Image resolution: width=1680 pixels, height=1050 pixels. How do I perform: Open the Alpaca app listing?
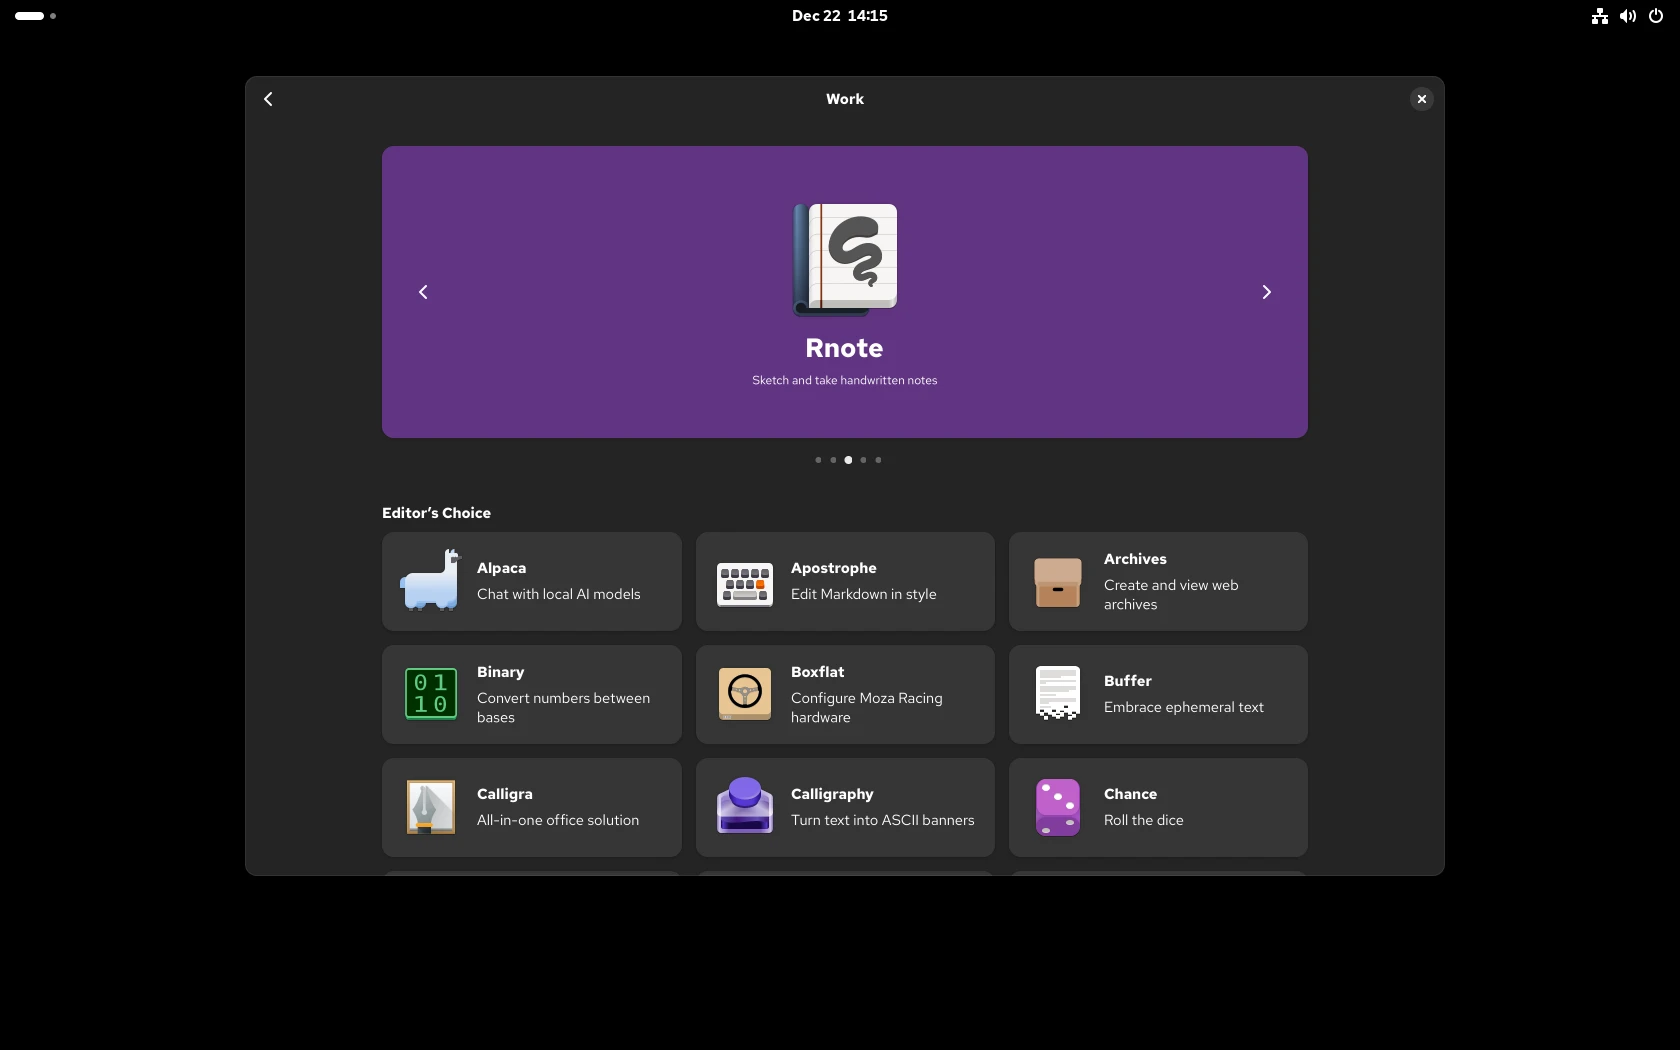point(531,581)
